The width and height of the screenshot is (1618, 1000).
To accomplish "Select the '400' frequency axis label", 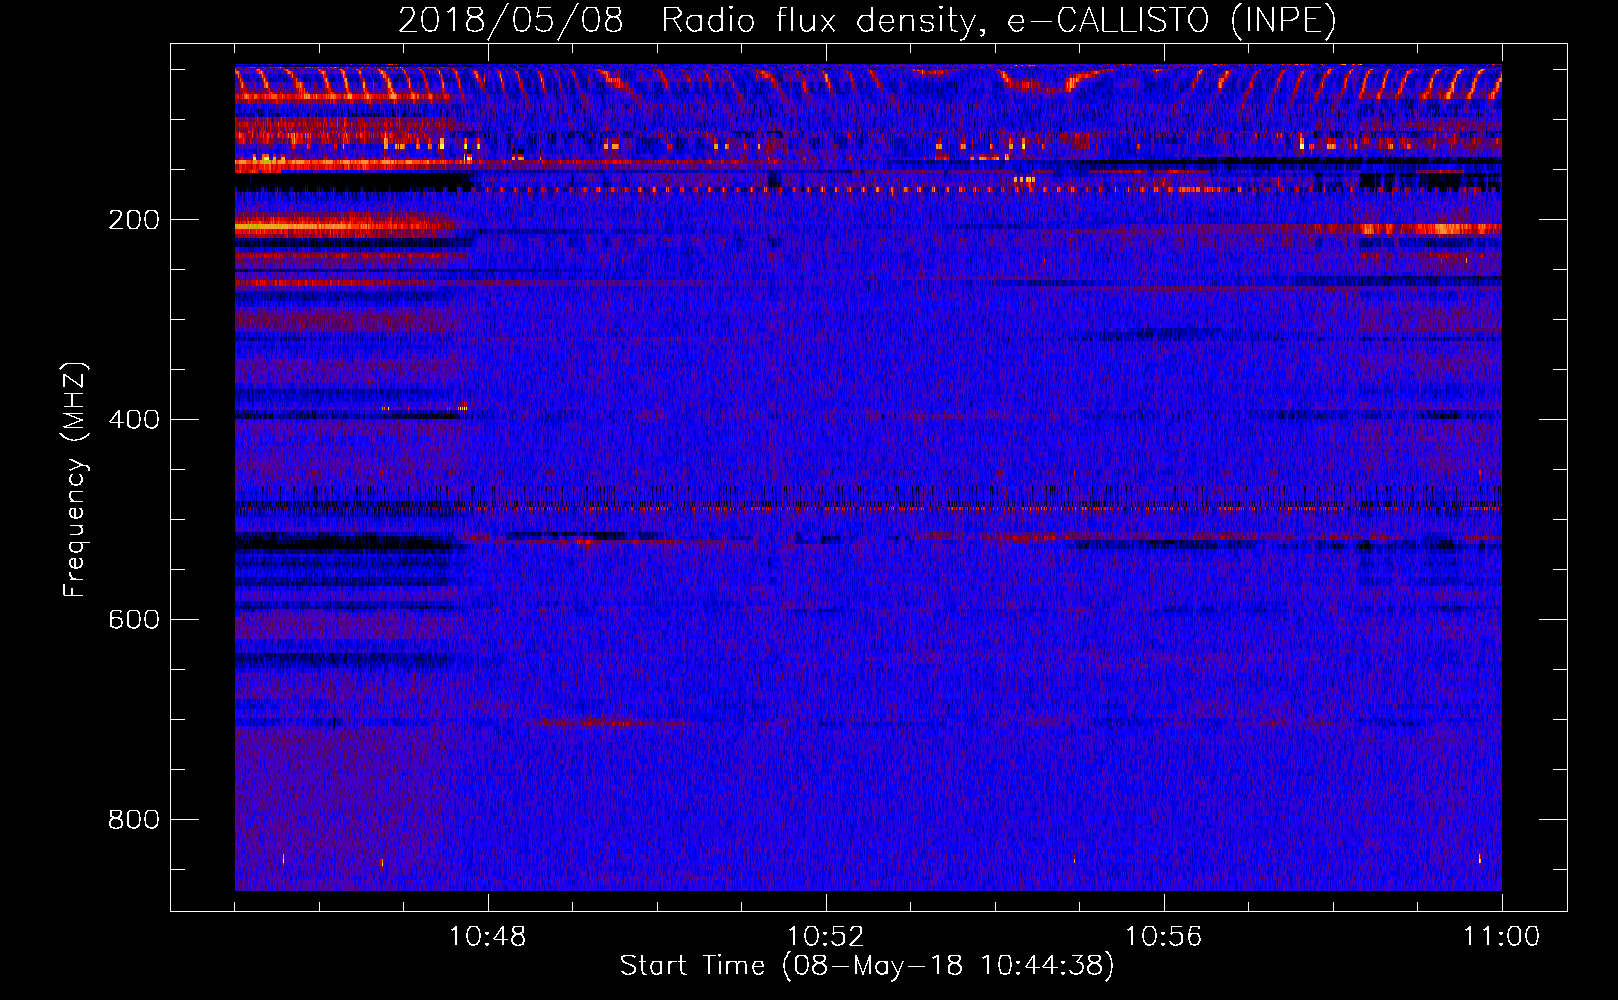I will coord(134,419).
